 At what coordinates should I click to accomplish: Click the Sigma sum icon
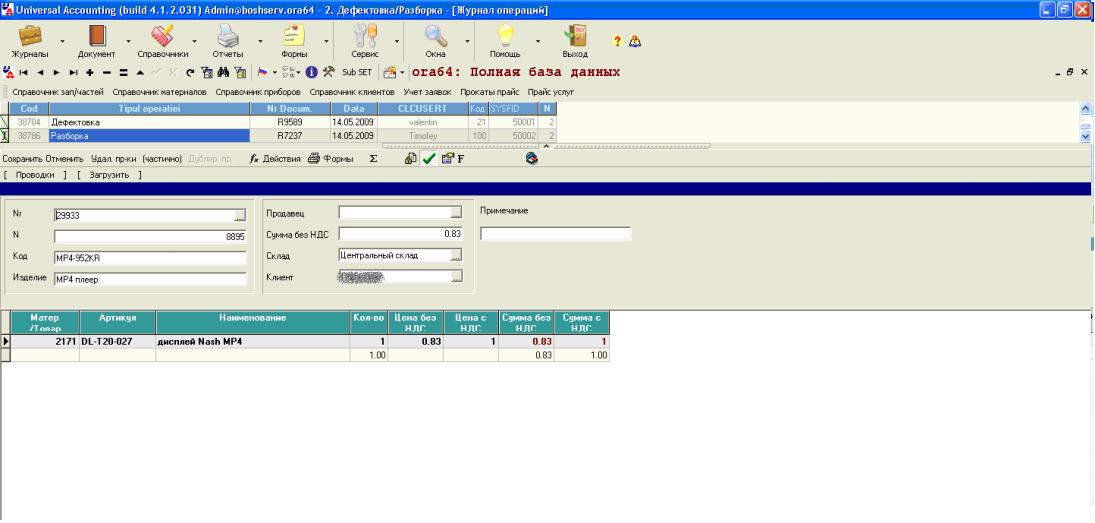[373, 159]
